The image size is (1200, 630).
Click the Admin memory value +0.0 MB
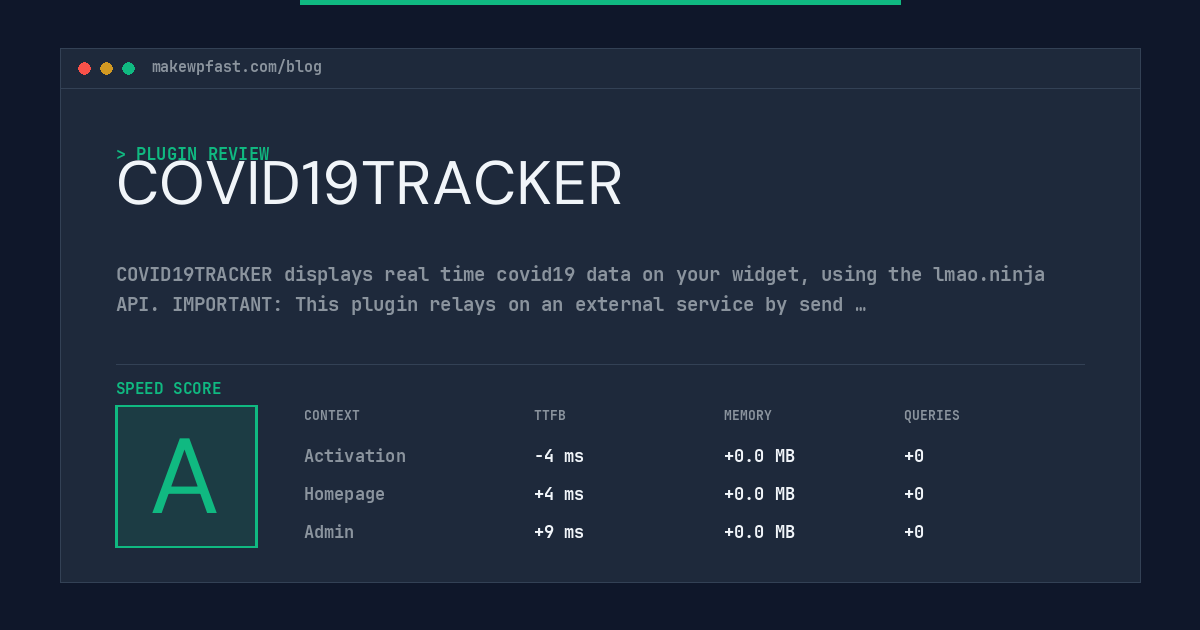tap(759, 532)
